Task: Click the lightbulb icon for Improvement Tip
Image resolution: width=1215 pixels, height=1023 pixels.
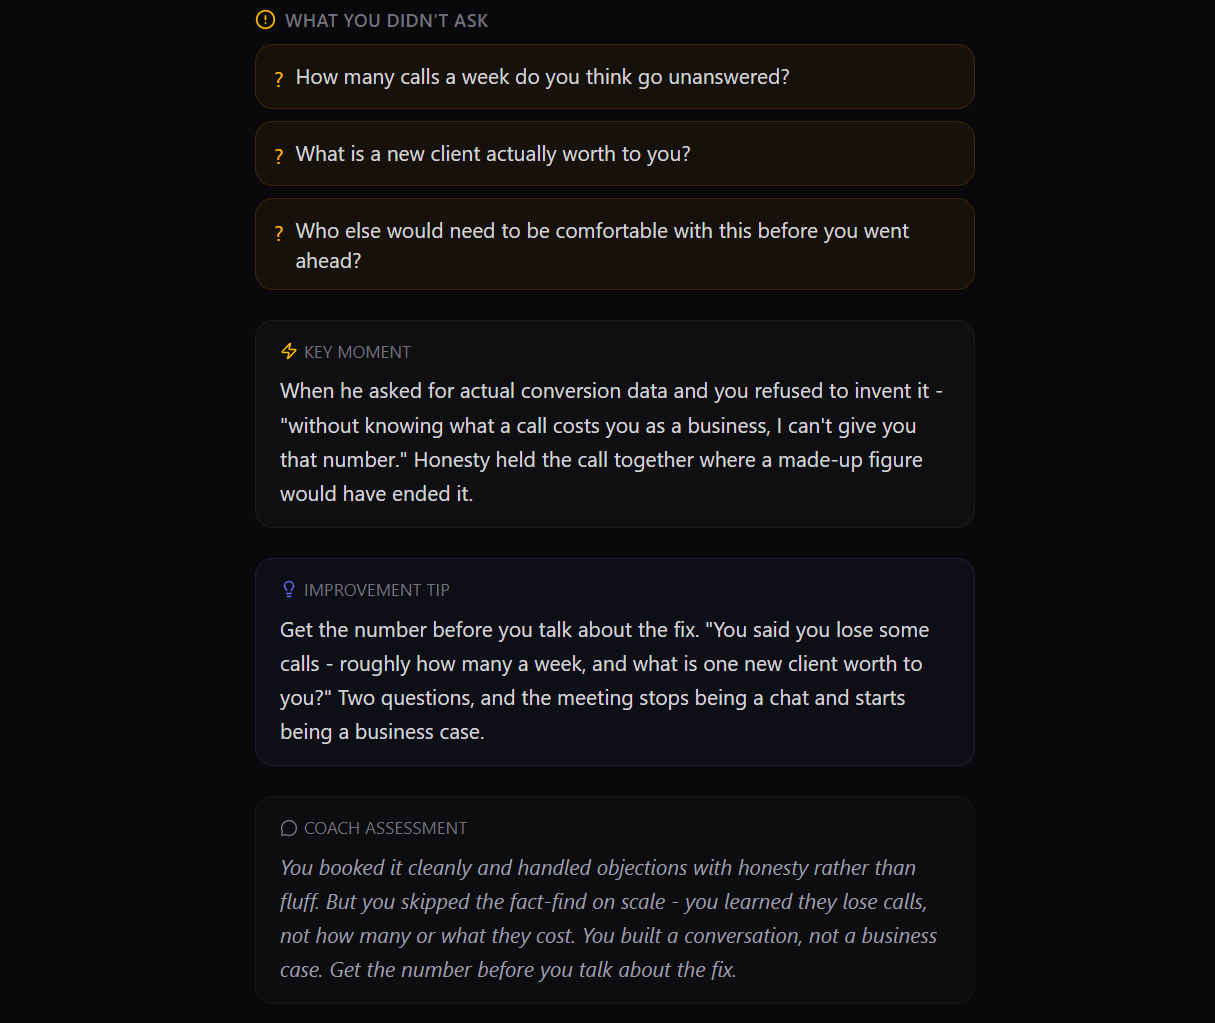Action: 289,589
